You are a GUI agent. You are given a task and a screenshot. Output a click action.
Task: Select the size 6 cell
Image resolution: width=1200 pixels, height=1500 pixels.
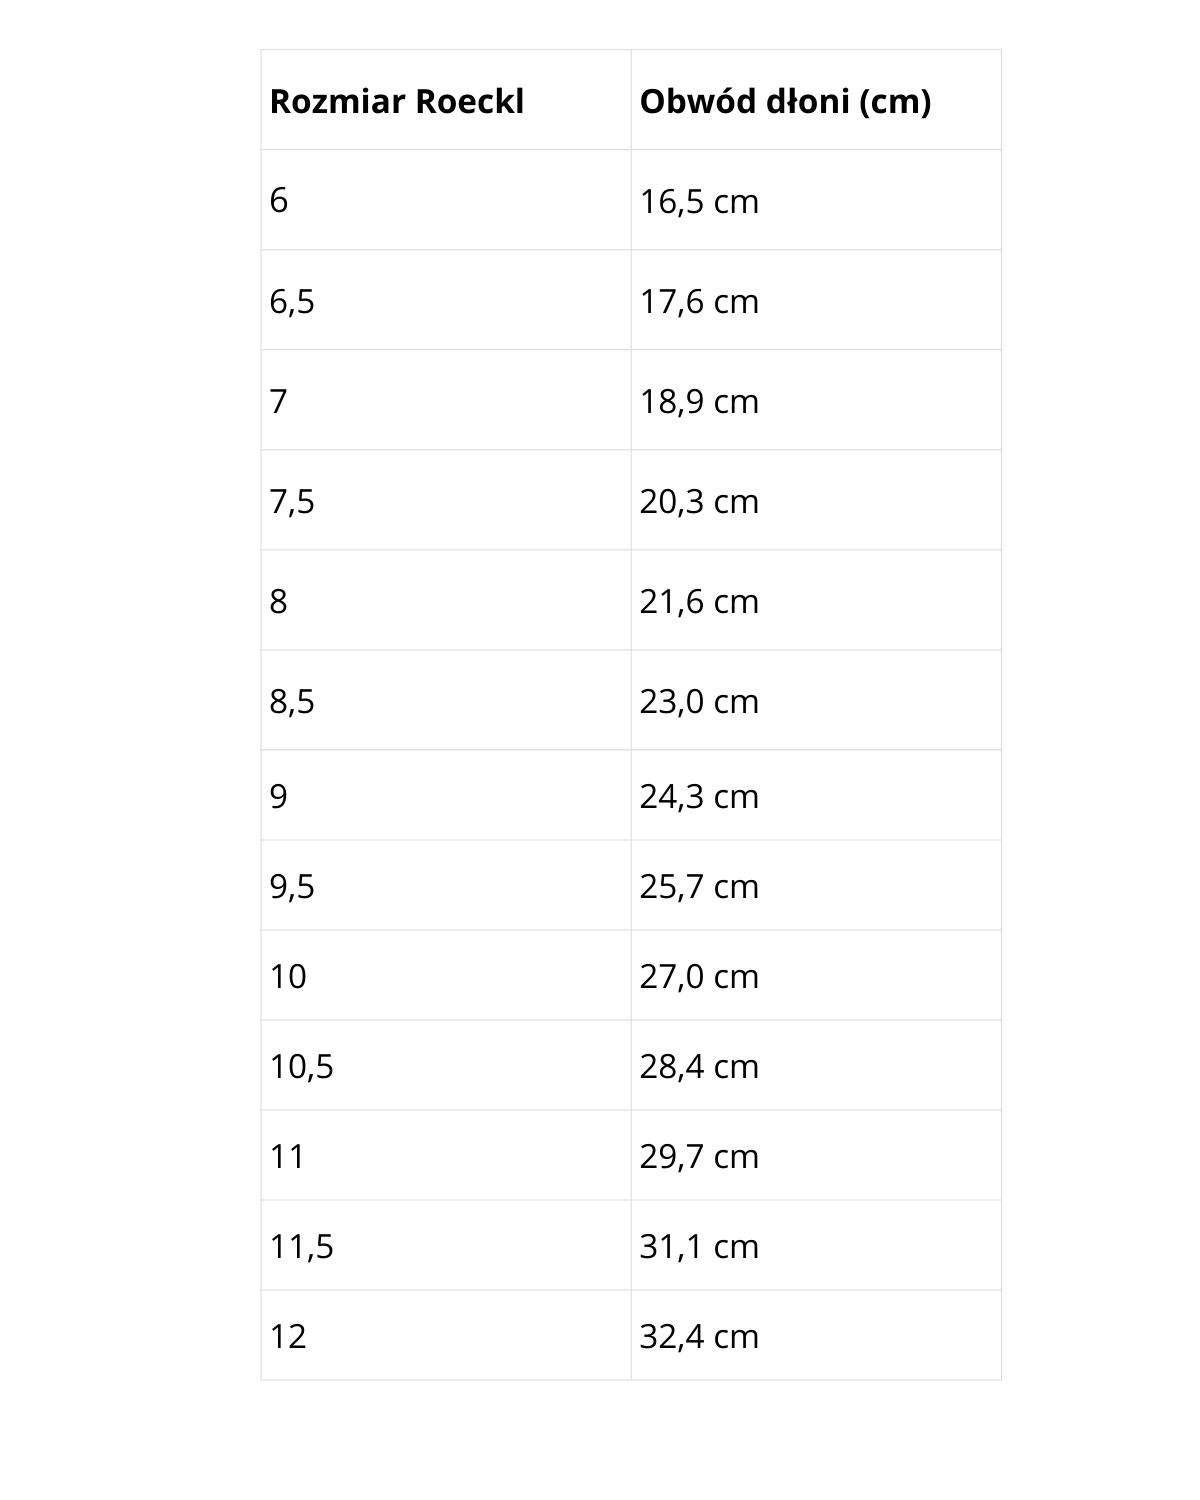(446, 200)
